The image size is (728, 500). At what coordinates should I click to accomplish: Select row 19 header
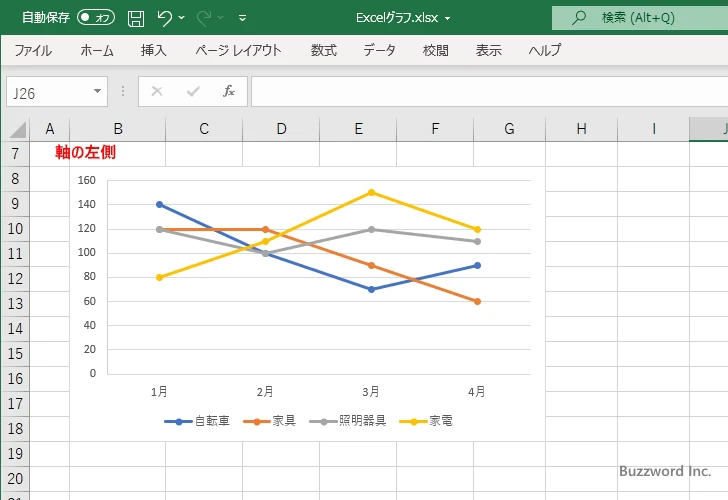click(15, 454)
